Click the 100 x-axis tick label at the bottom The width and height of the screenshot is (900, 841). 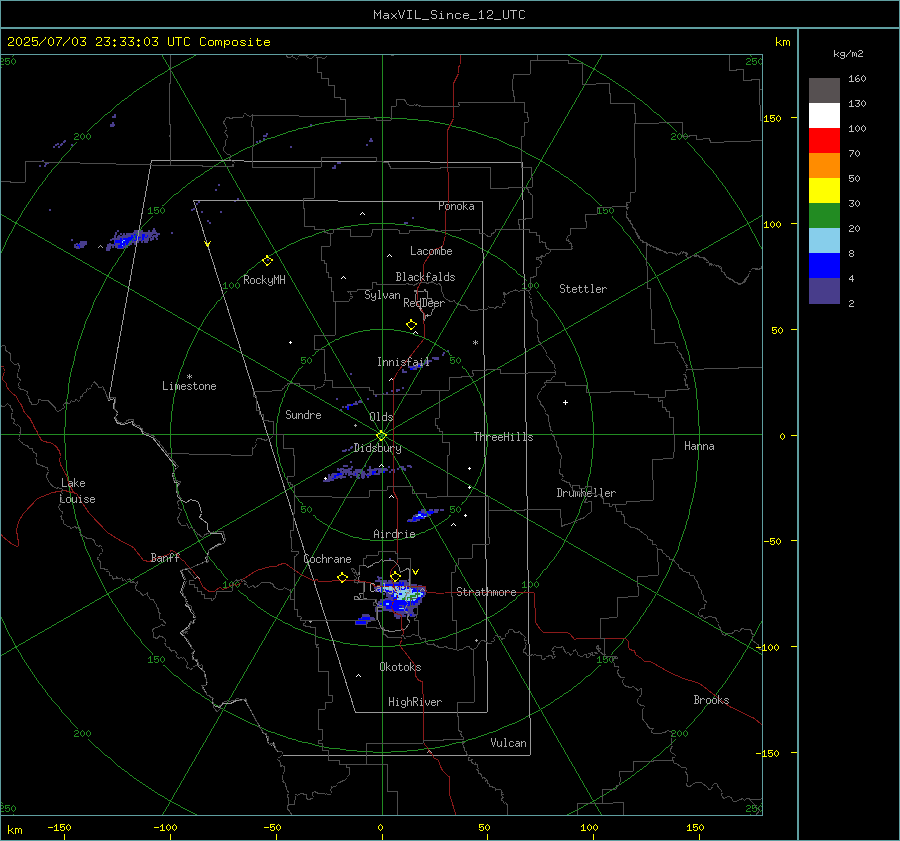[589, 827]
